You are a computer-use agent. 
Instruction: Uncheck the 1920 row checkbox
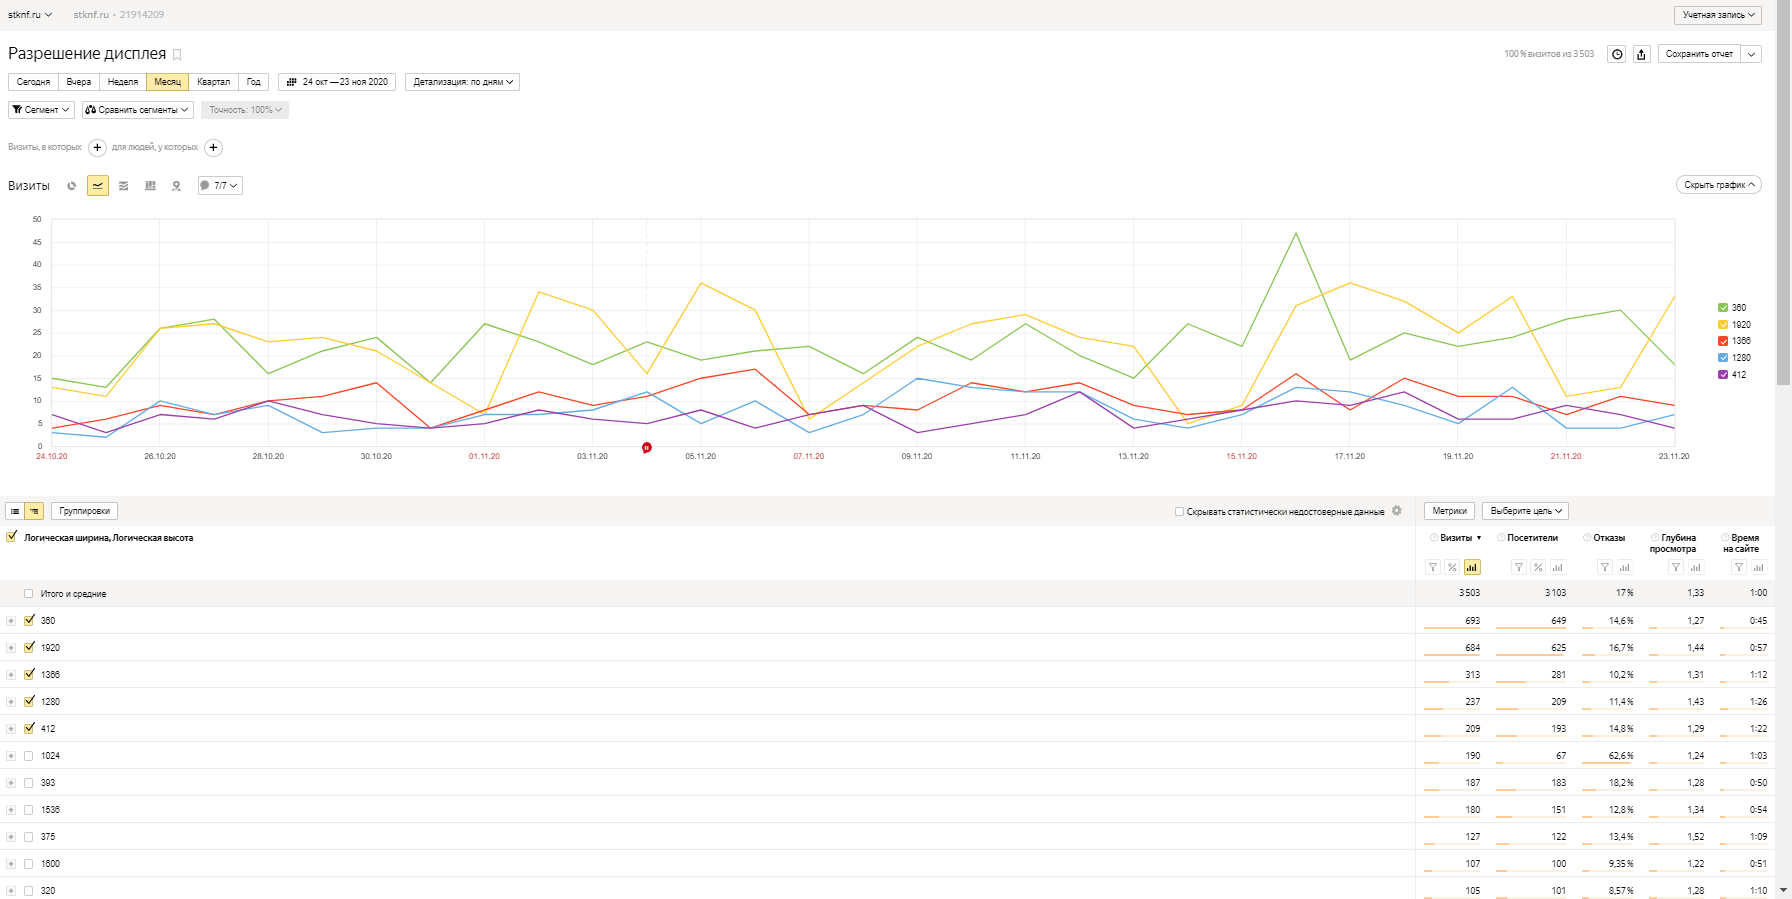coord(29,647)
